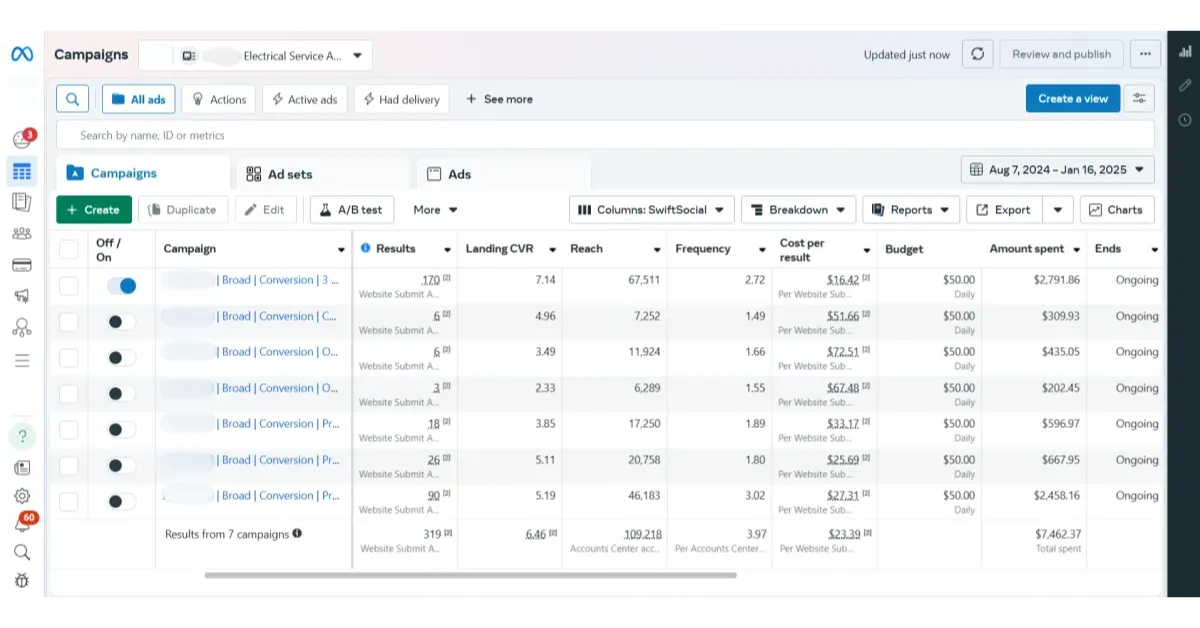Open the More actions dropdown
The width and height of the screenshot is (1200, 628).
point(435,210)
